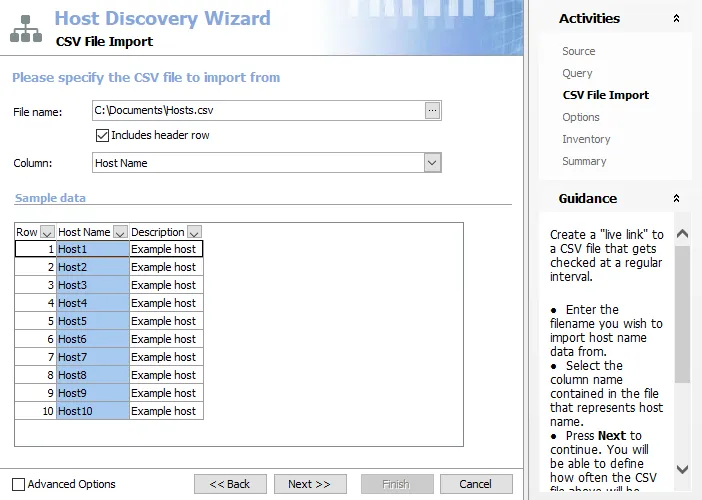Click the Sample data heading

tap(50, 198)
